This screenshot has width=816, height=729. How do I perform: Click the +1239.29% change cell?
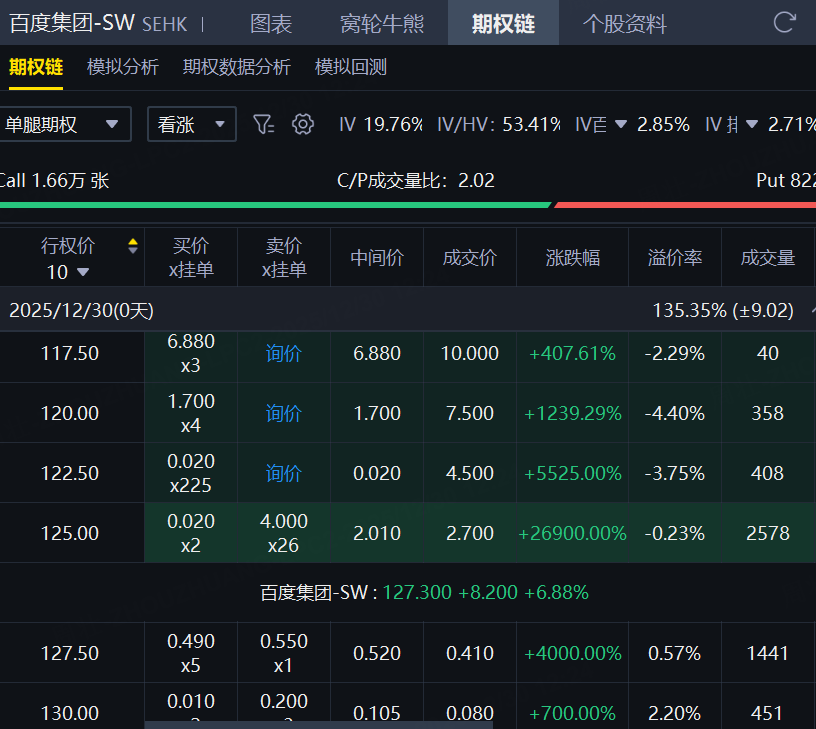point(572,414)
